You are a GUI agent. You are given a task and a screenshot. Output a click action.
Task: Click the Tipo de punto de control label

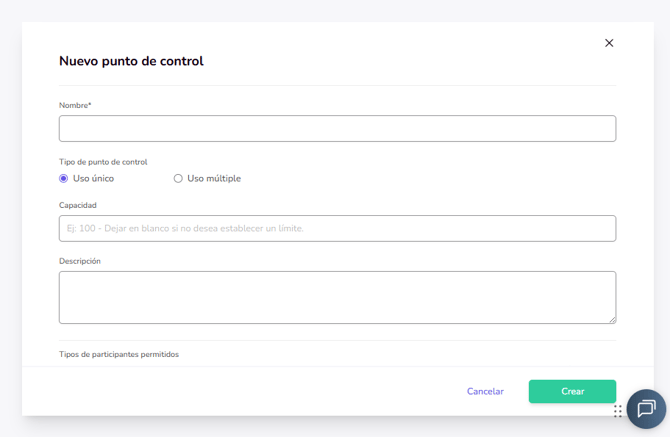103,162
